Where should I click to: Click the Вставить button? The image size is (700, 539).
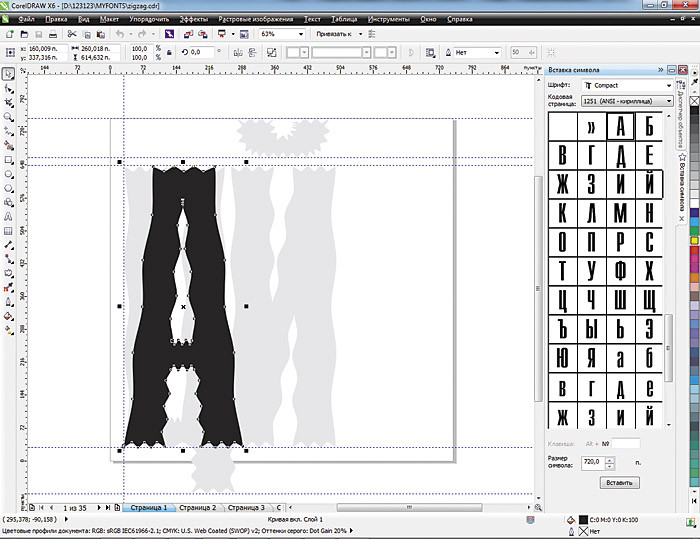(x=619, y=483)
